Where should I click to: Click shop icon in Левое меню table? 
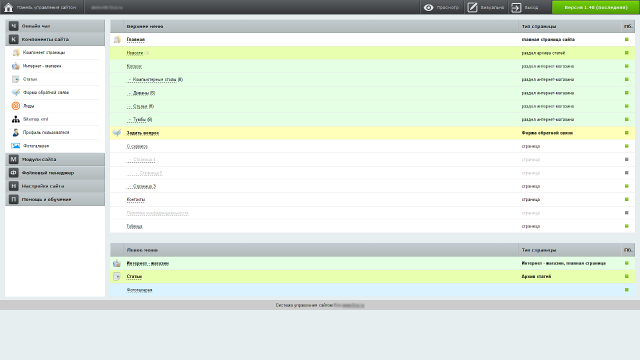coord(117,263)
